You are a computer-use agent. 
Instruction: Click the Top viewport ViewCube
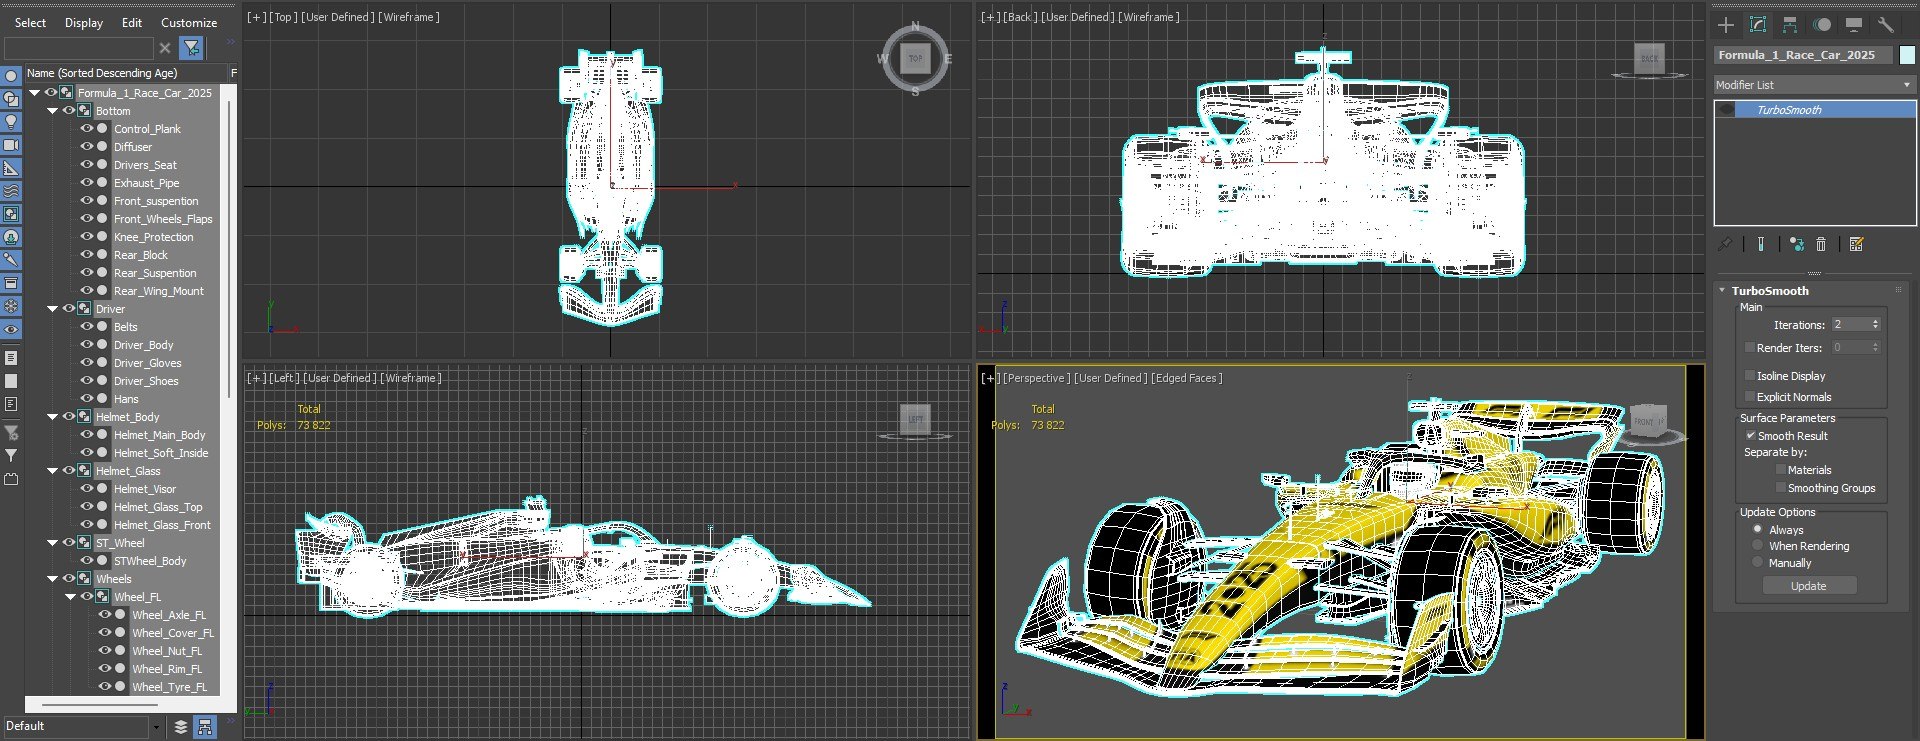click(x=915, y=59)
